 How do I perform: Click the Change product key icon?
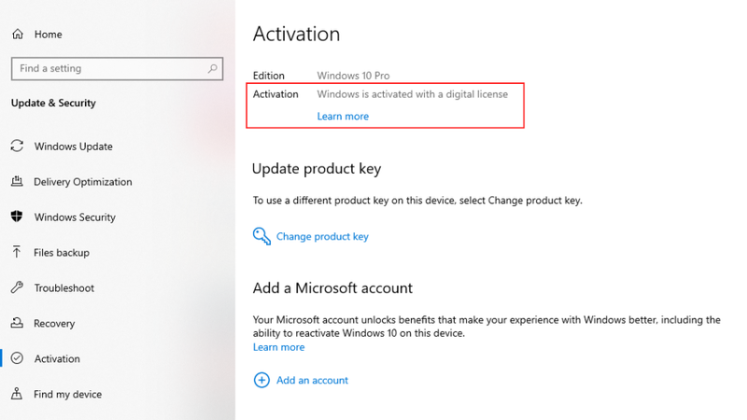[261, 237]
